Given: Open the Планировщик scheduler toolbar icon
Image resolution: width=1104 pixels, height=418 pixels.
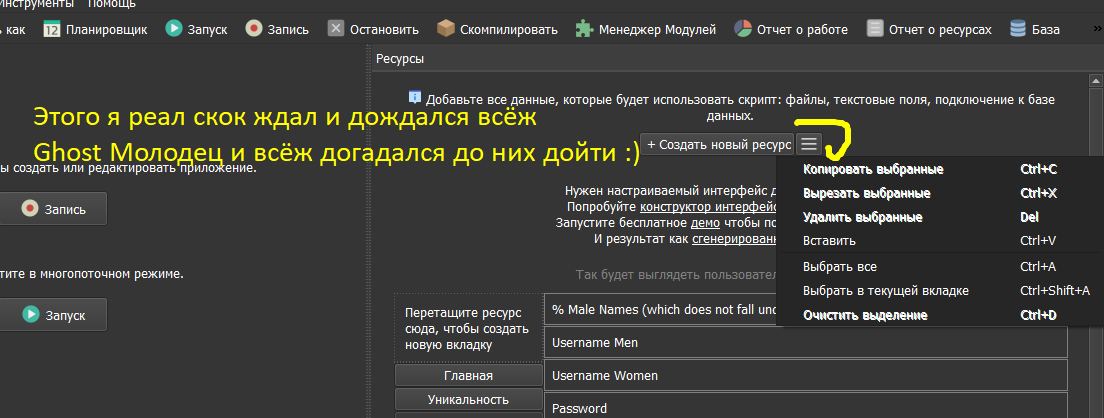Looking at the screenshot, I should click(x=52, y=29).
